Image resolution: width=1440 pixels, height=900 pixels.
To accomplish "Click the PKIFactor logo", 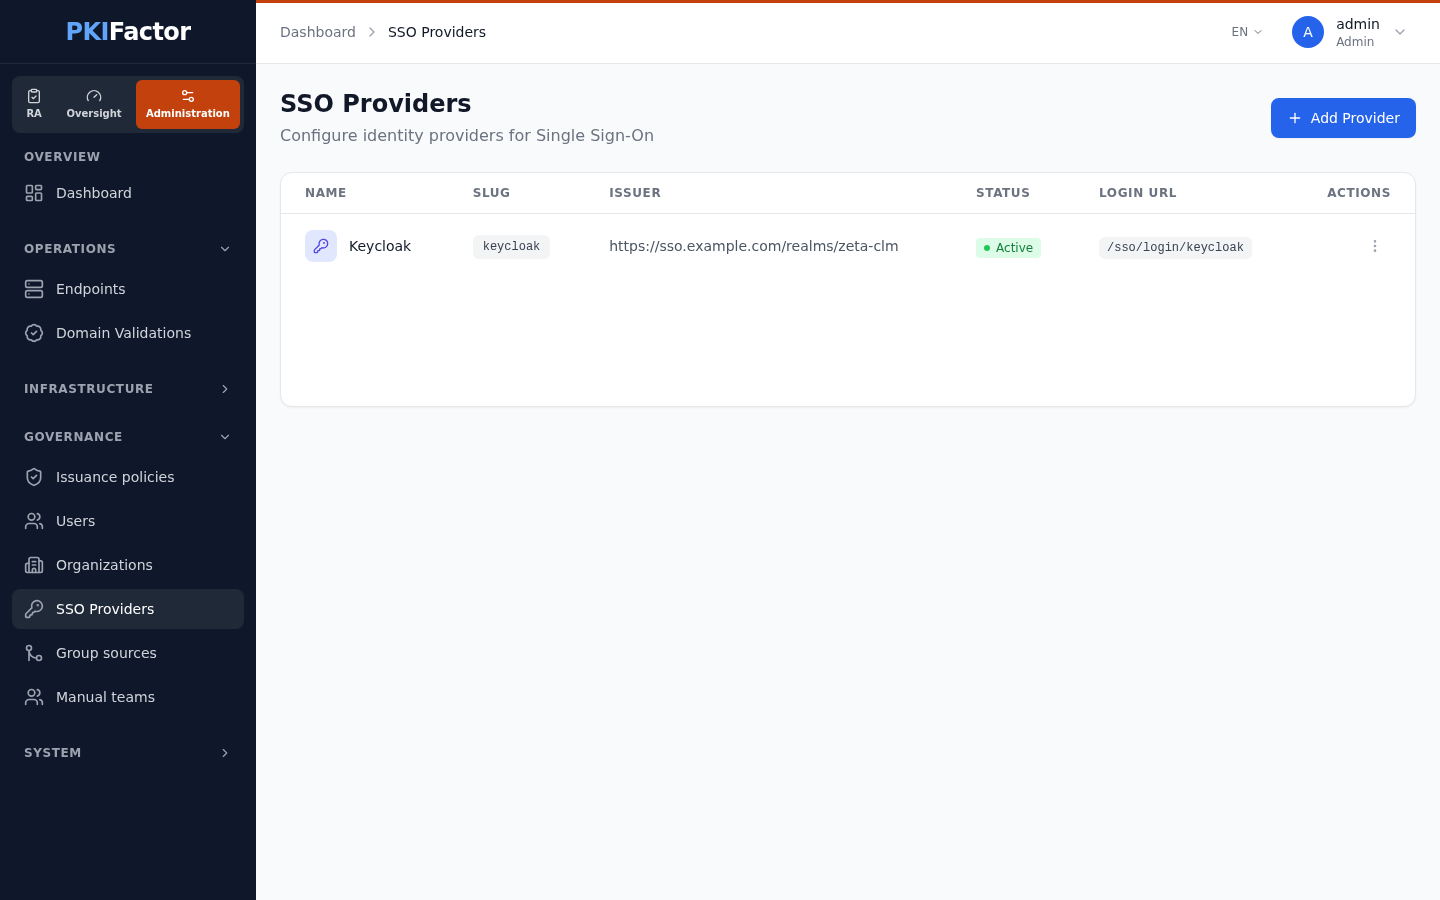I will (x=128, y=31).
